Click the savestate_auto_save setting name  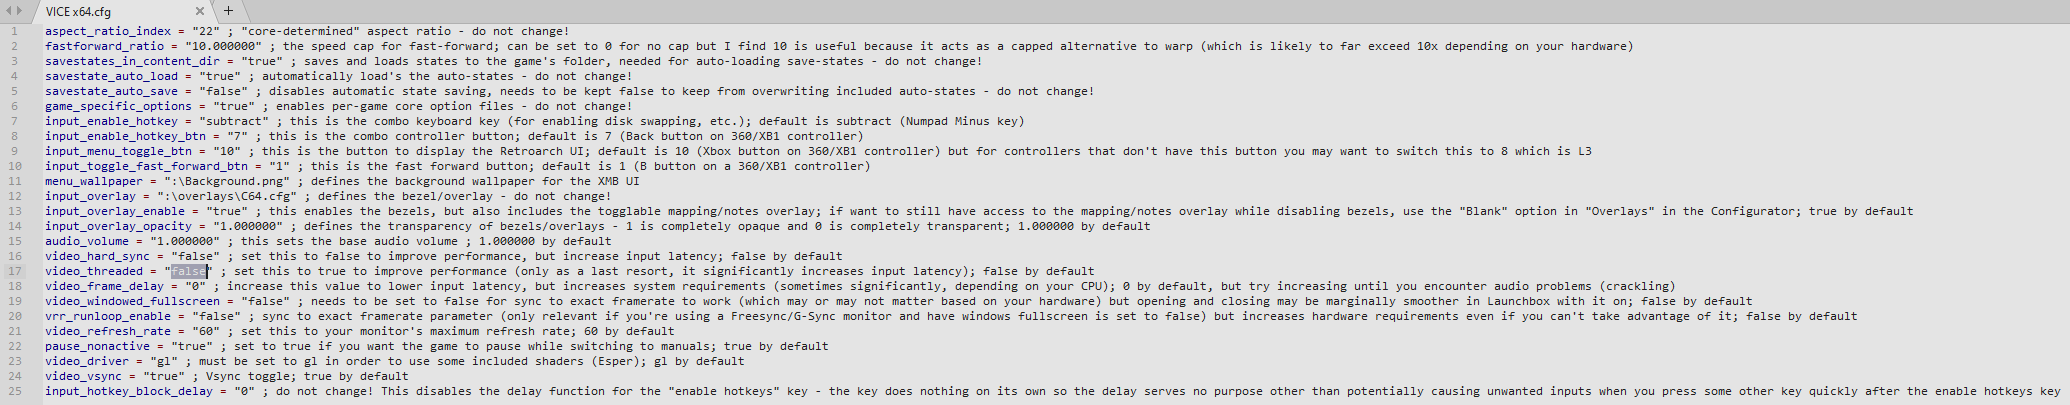111,91
